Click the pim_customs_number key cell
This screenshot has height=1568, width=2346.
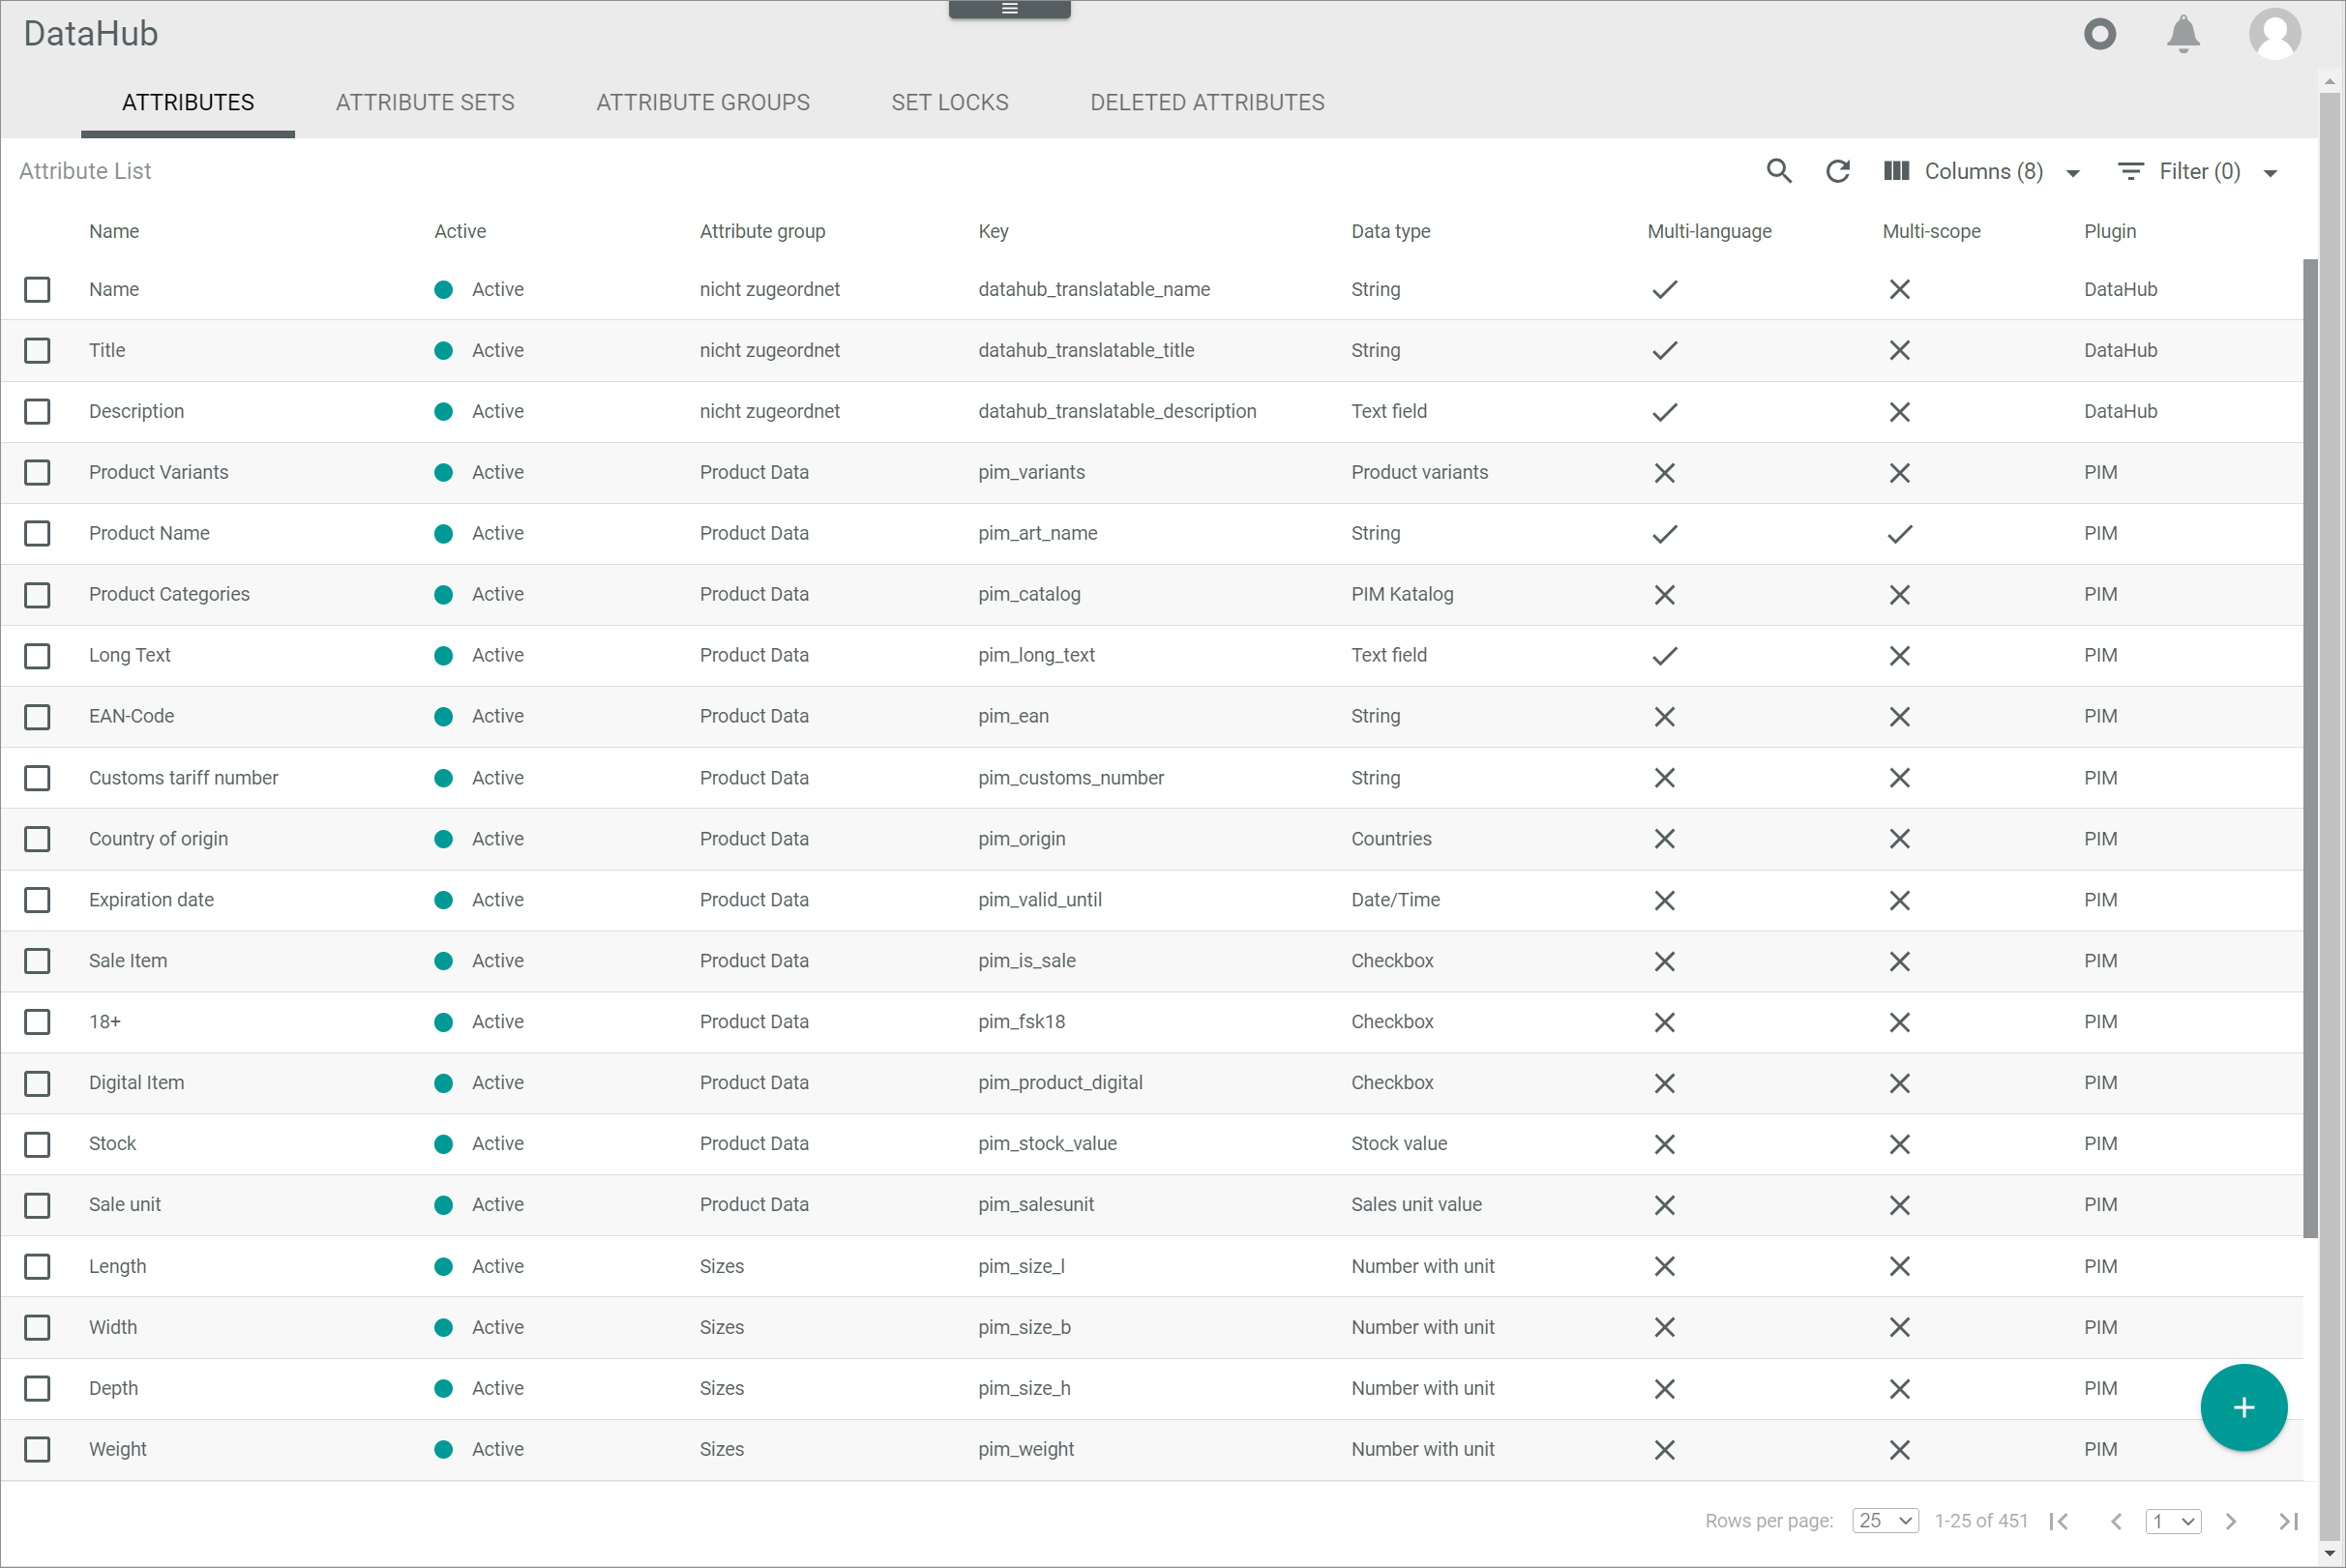pos(1071,778)
